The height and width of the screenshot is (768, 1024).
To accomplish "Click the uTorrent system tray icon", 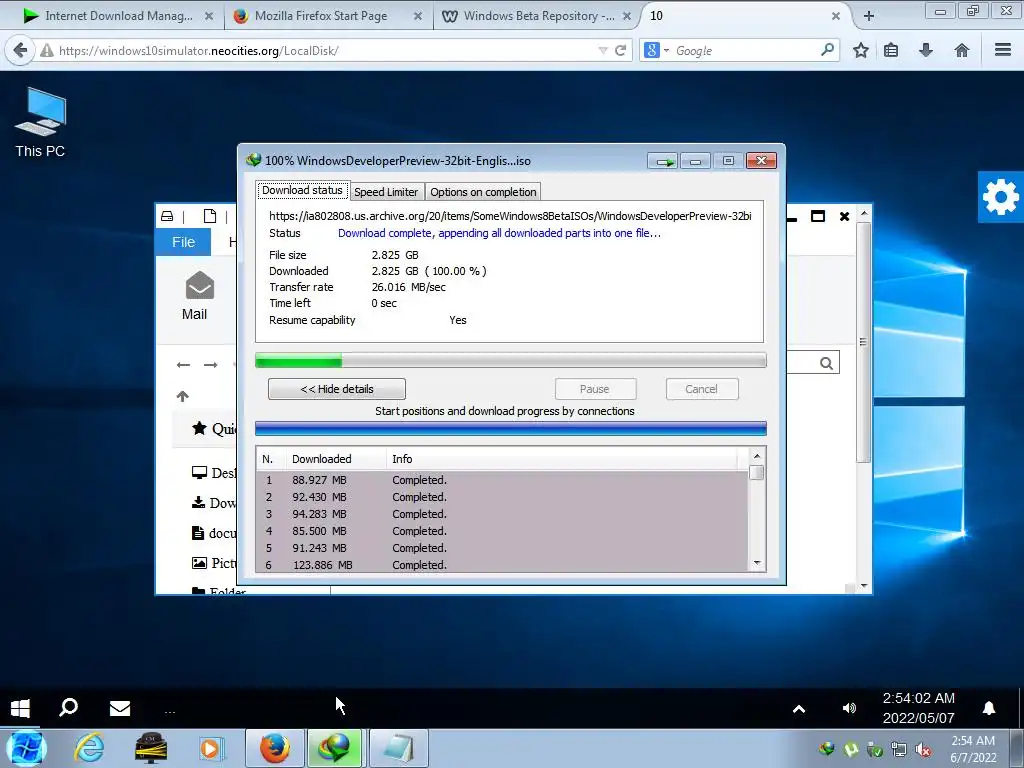I will (851, 749).
